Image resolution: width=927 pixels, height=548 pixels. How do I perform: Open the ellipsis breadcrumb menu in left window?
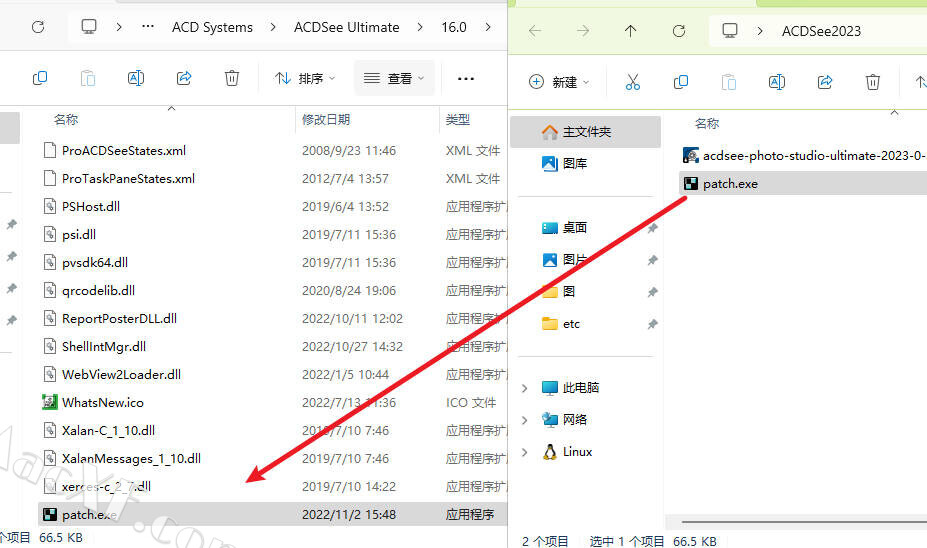click(148, 27)
